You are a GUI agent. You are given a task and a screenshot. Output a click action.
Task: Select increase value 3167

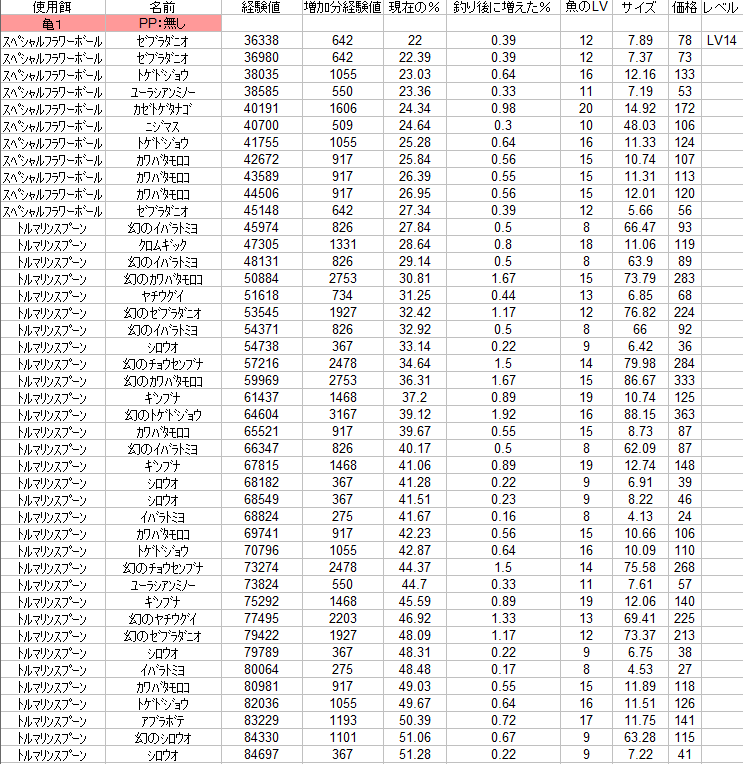[343, 415]
